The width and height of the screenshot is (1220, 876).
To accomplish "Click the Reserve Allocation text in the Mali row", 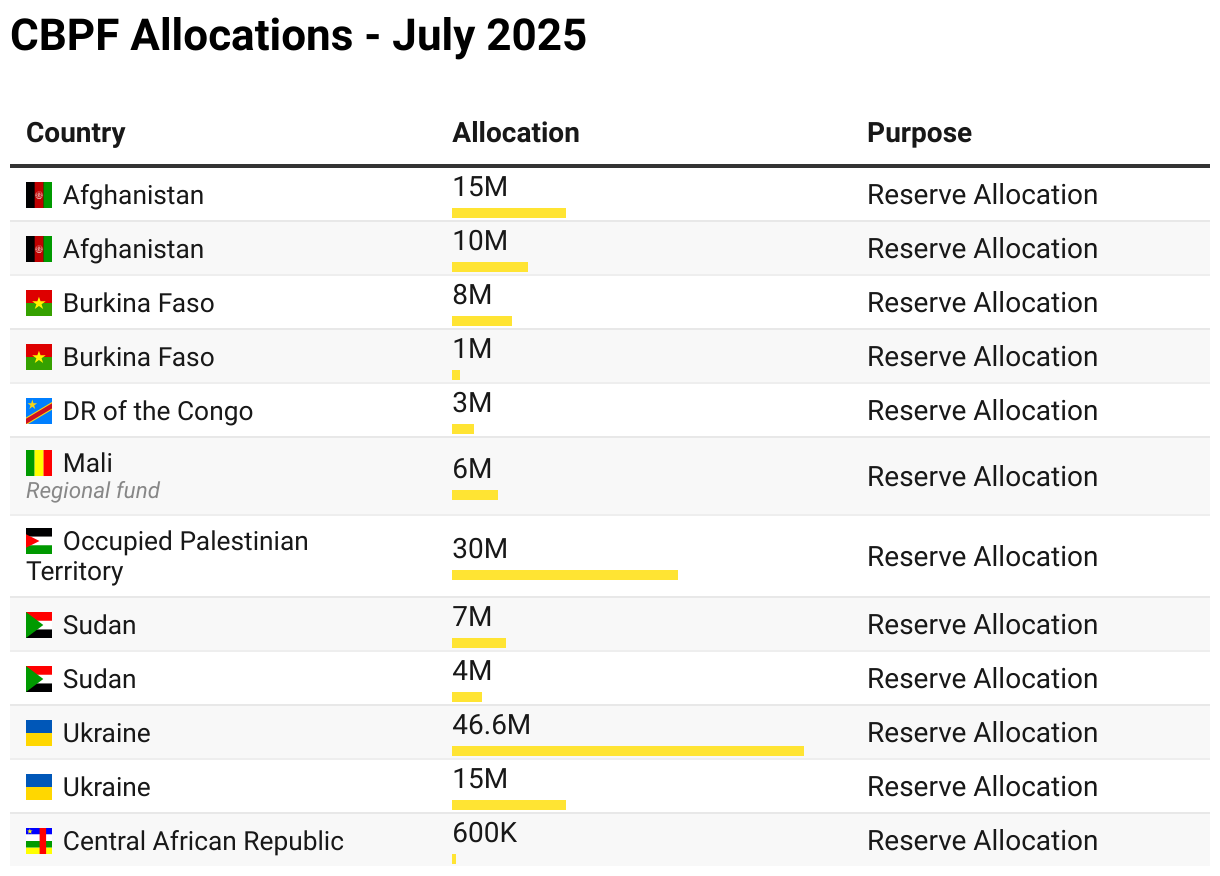I will [982, 477].
